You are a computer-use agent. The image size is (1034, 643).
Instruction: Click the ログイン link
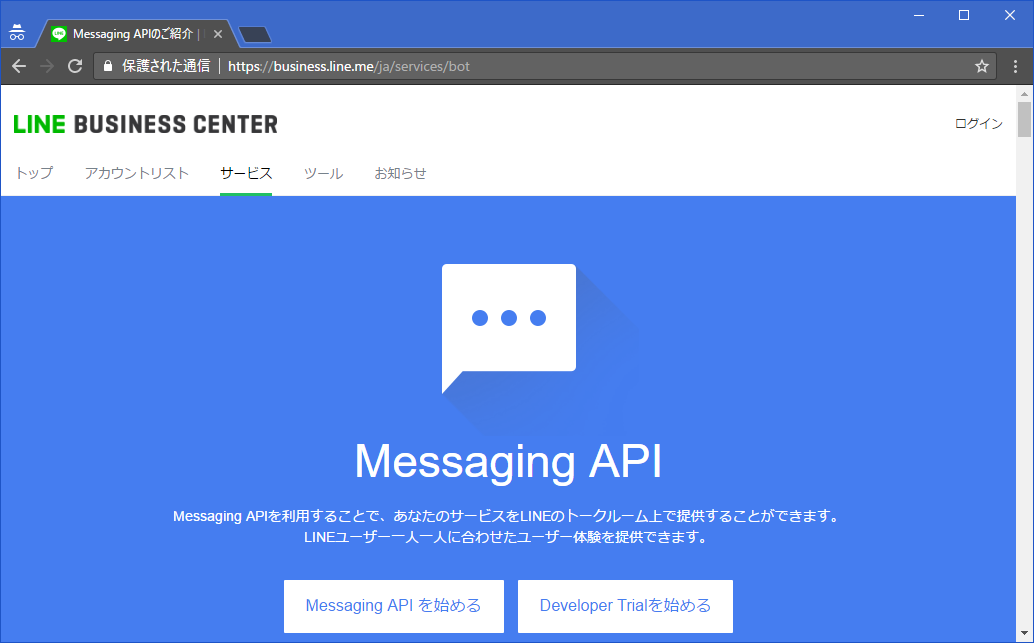(x=978, y=124)
